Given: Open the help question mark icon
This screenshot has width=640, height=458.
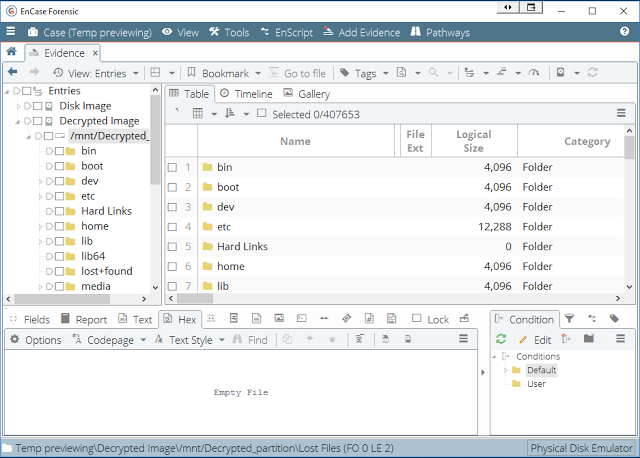Looking at the screenshot, I should point(624,31).
